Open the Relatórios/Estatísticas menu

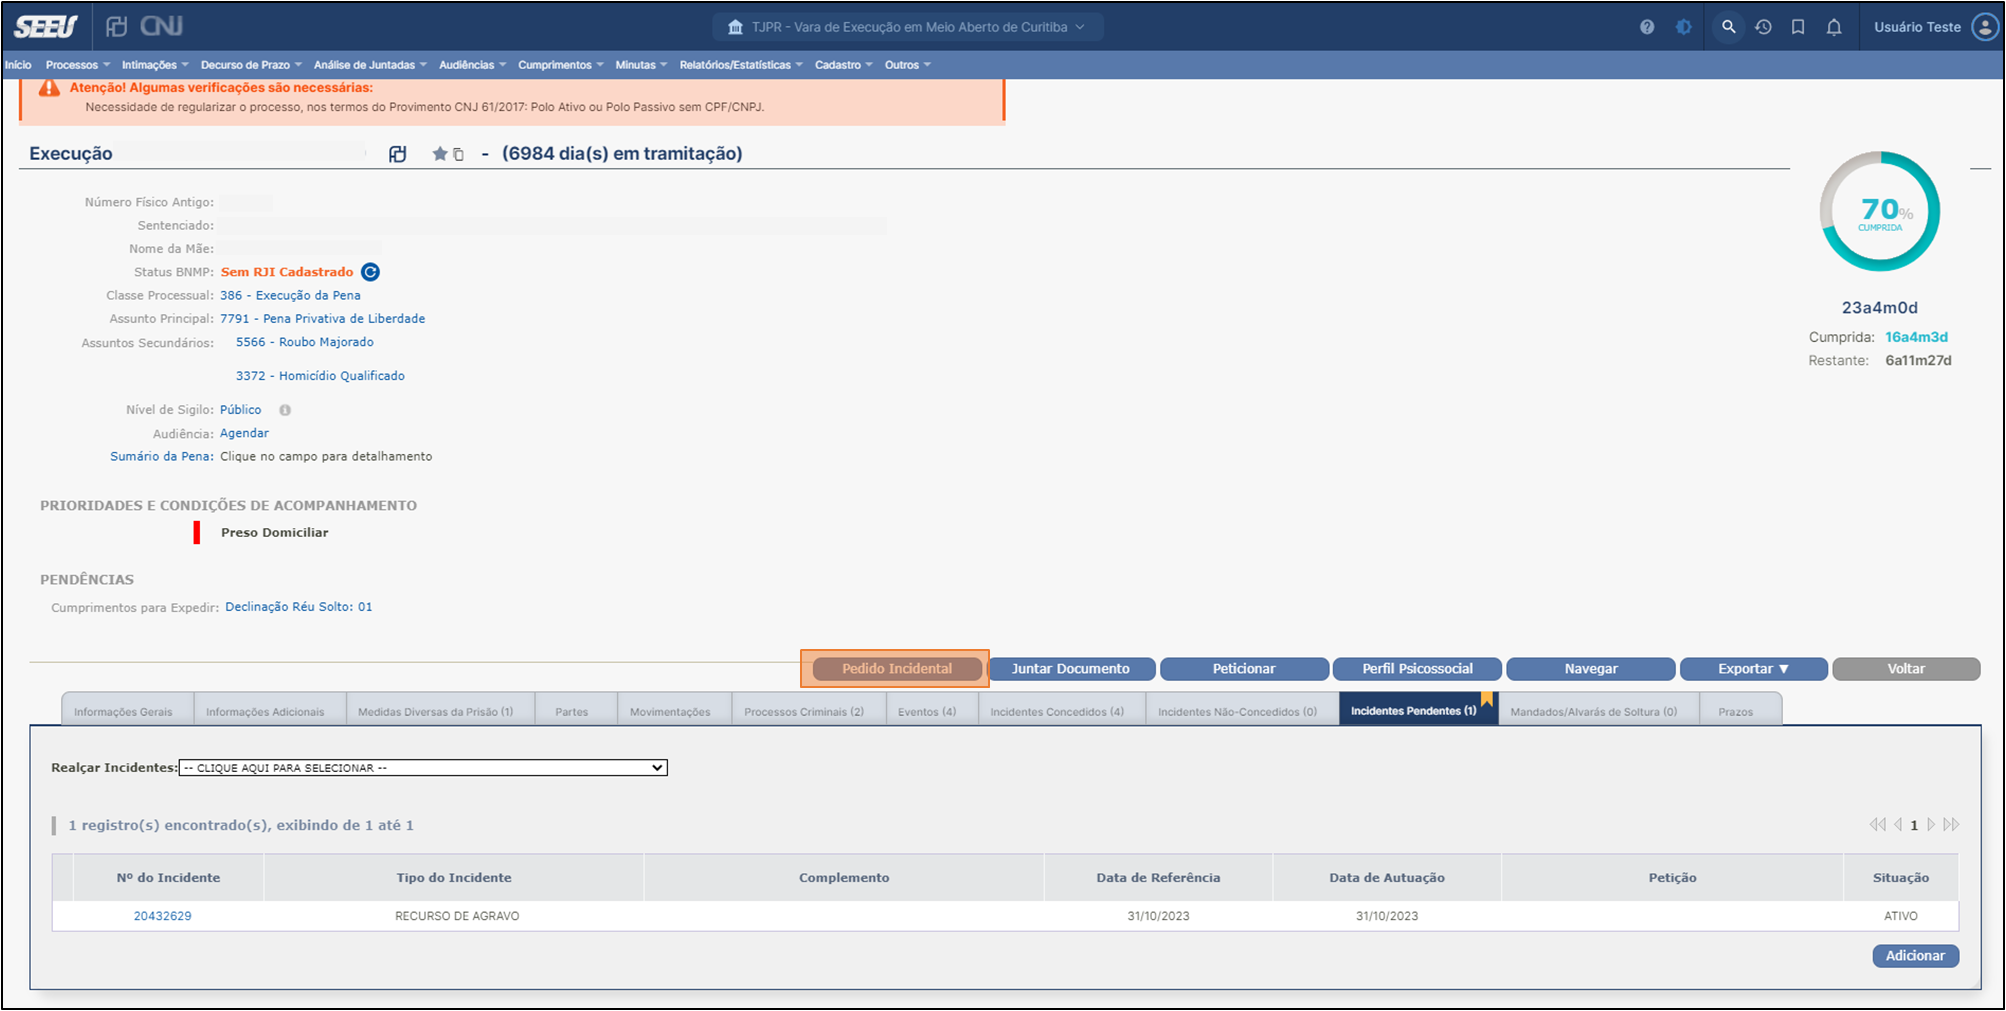741,65
